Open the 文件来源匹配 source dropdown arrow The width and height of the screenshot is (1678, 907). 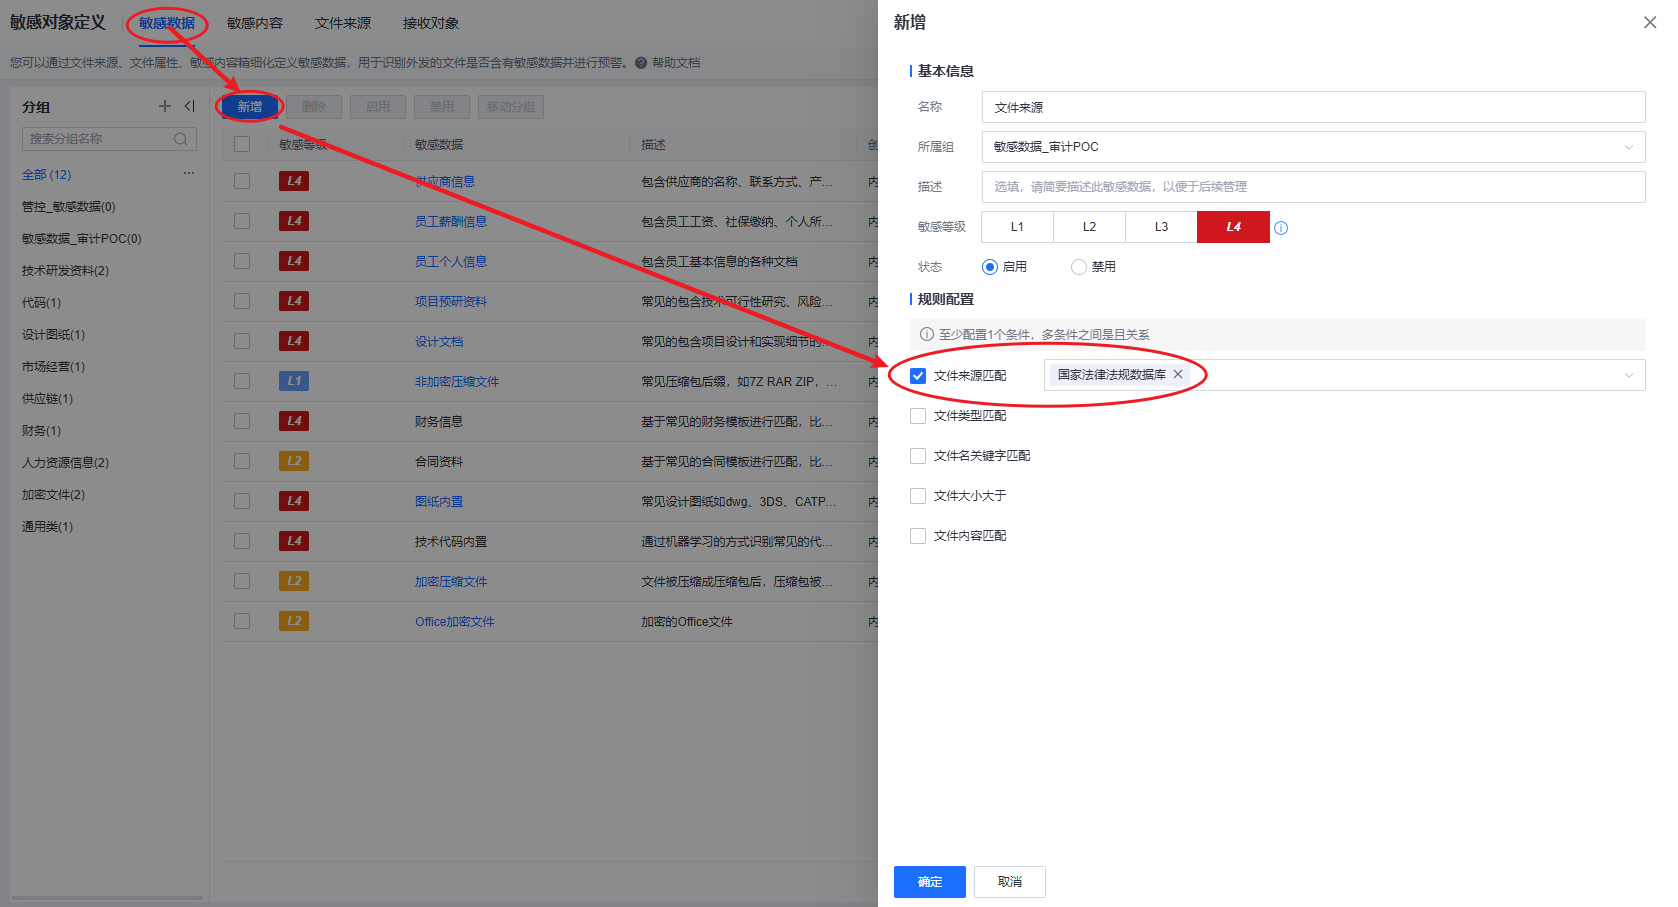coord(1628,375)
